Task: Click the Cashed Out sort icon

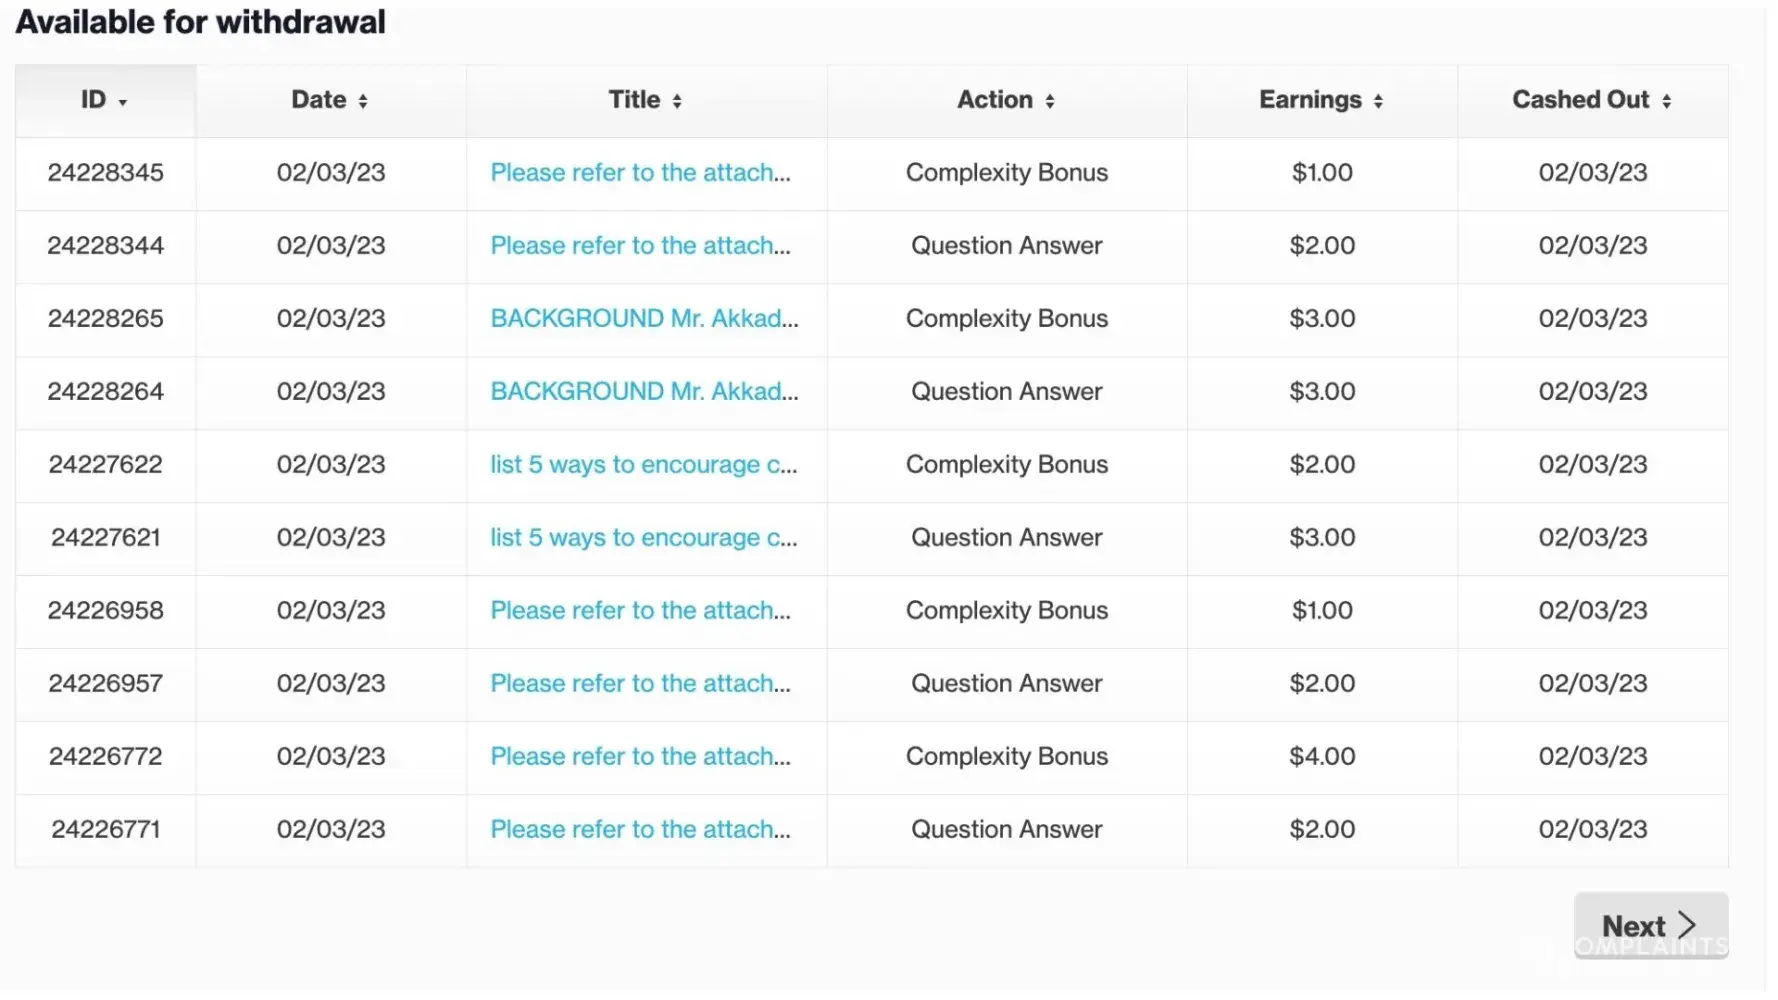Action: [x=1667, y=101]
